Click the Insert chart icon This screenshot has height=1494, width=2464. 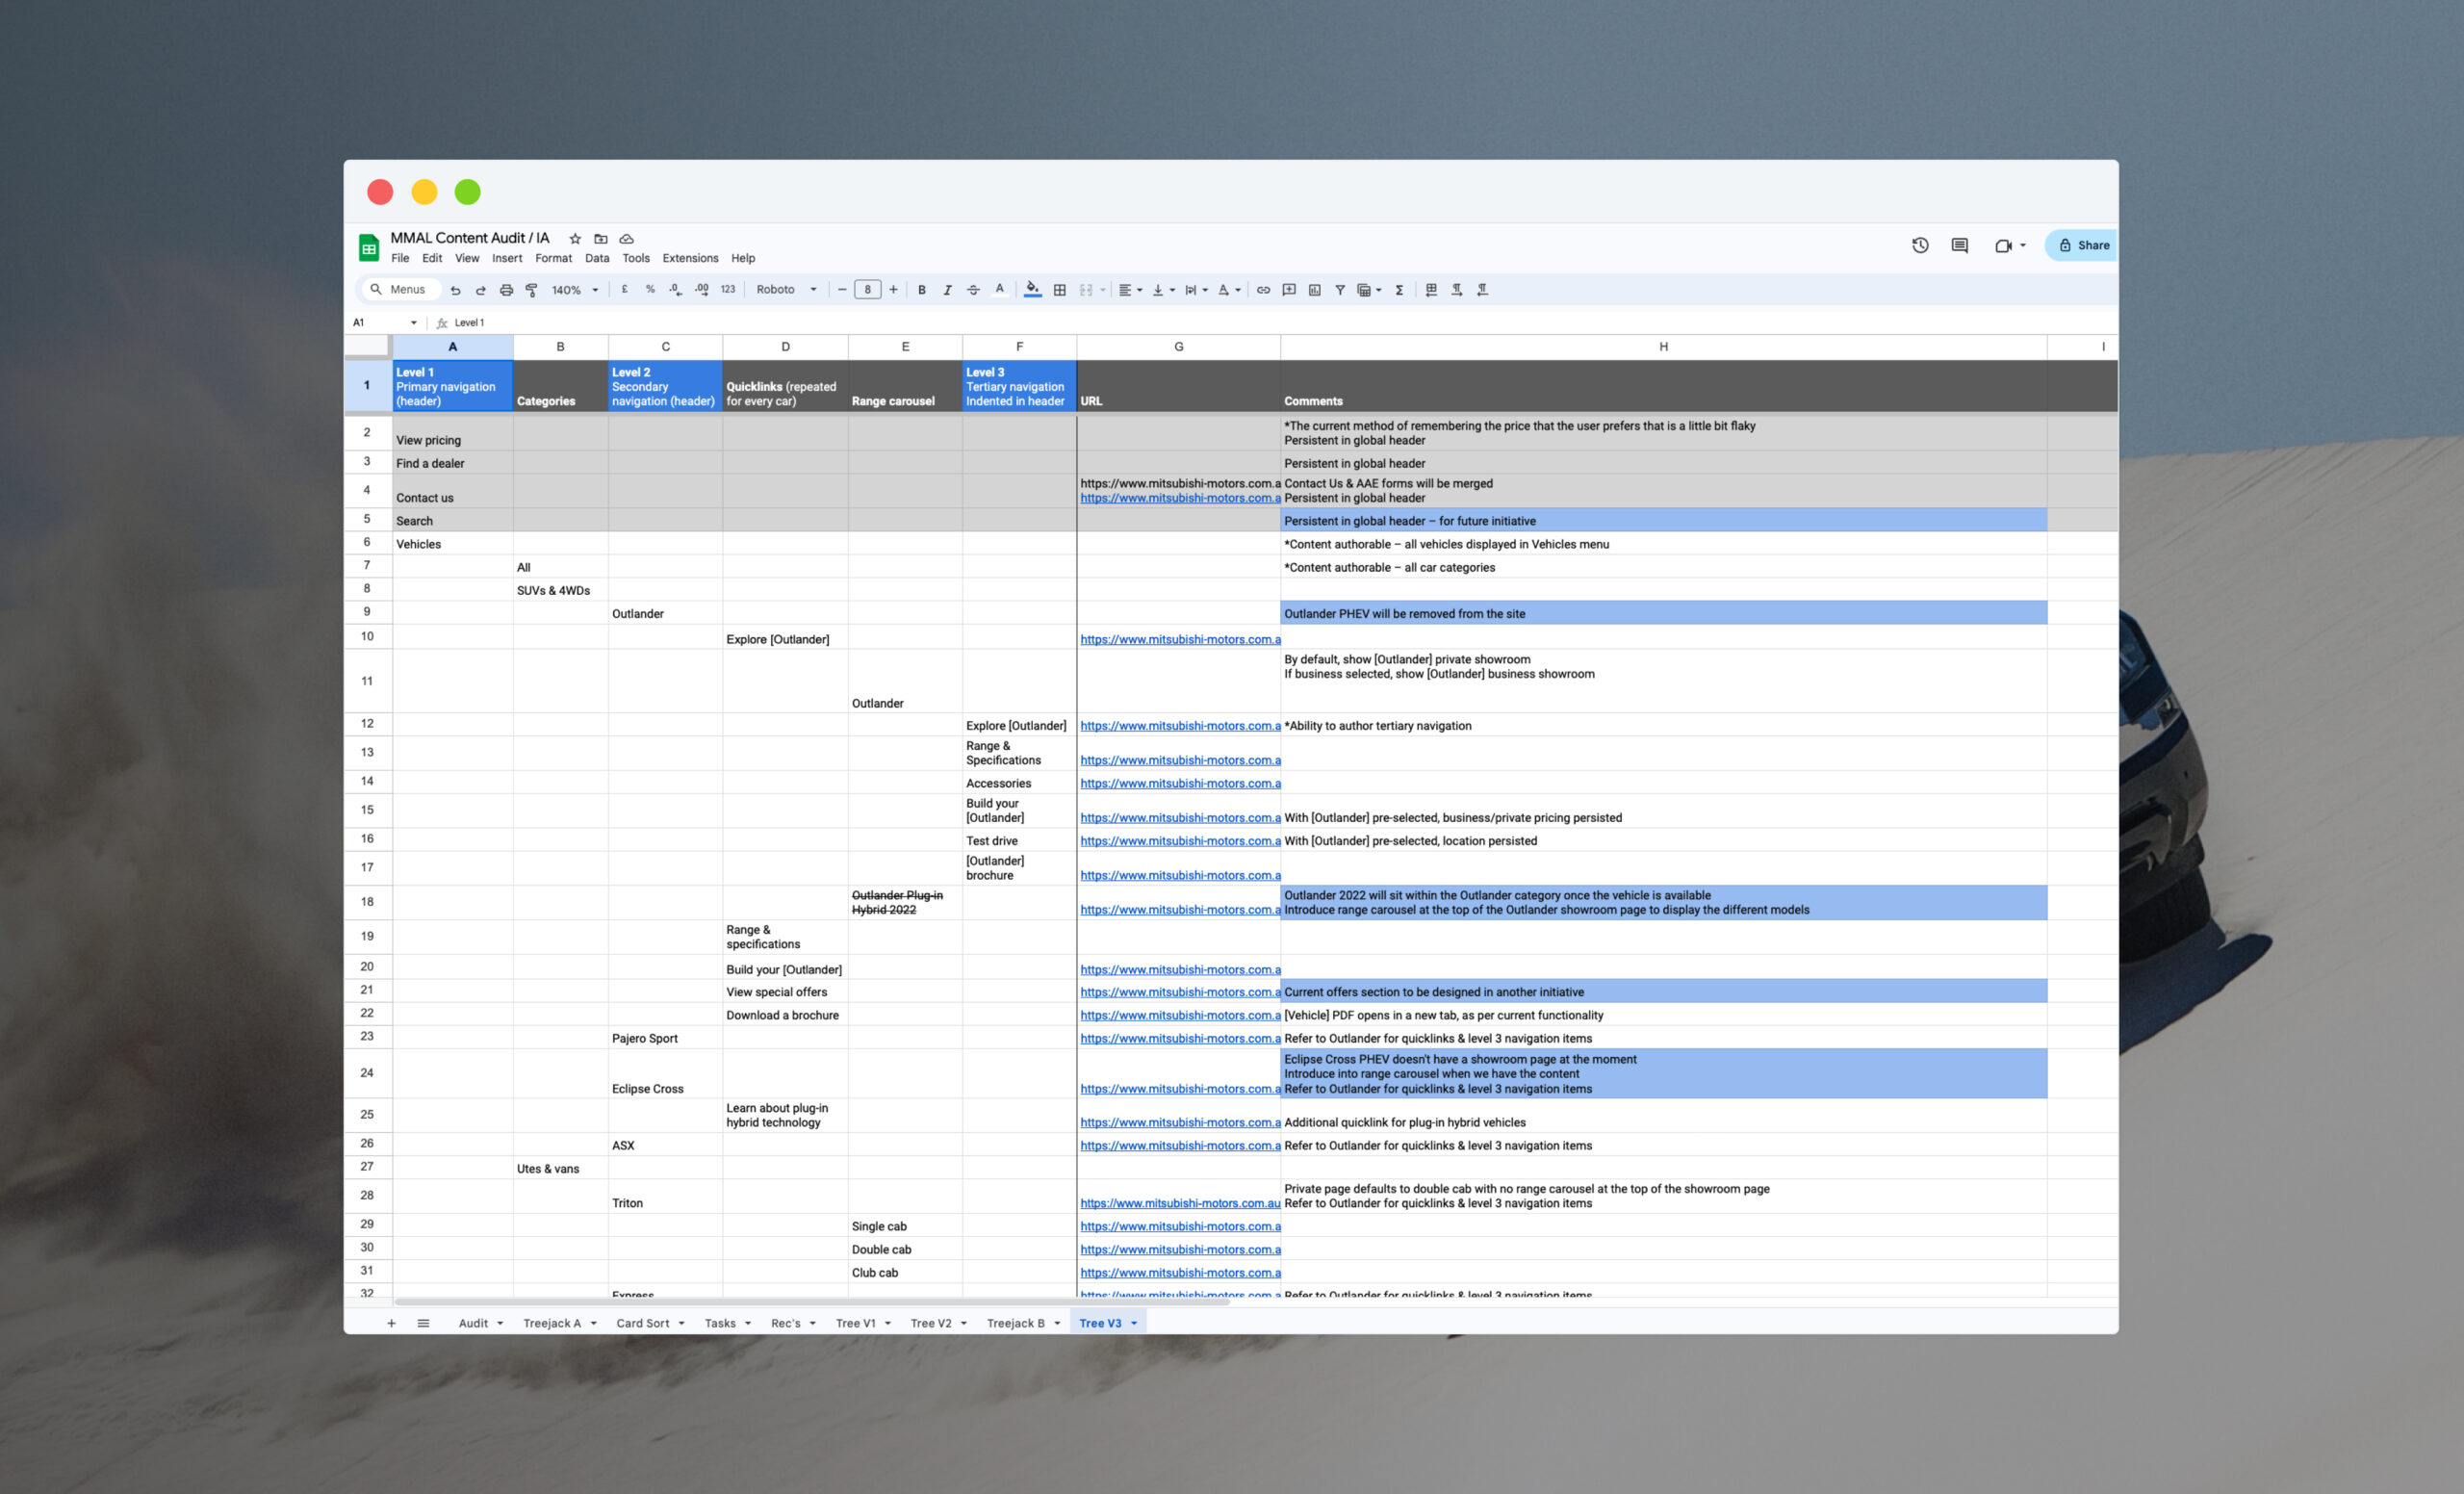click(x=1315, y=290)
